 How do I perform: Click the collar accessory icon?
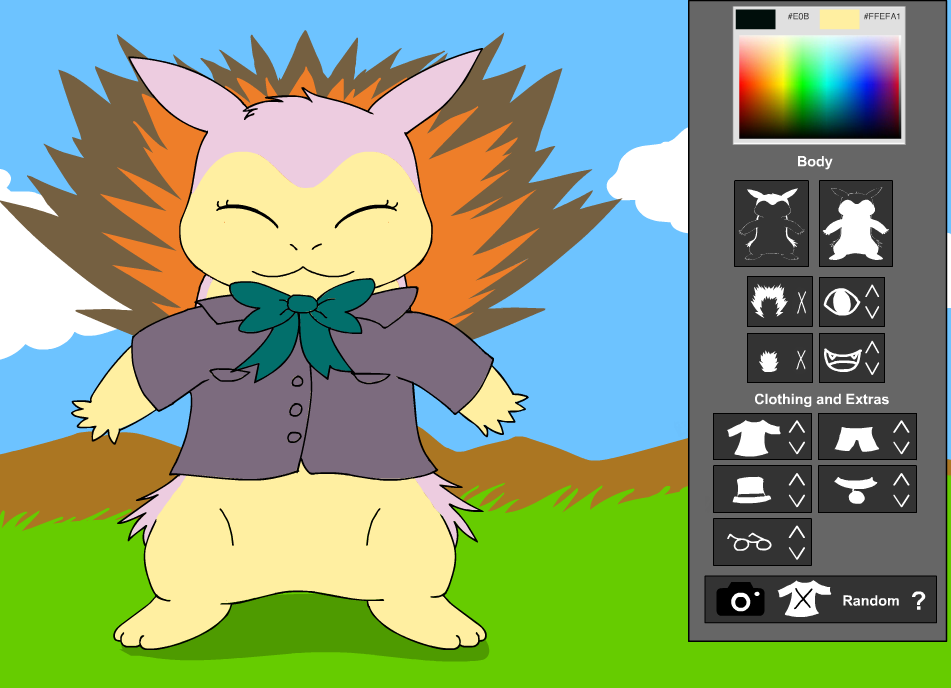tap(856, 490)
